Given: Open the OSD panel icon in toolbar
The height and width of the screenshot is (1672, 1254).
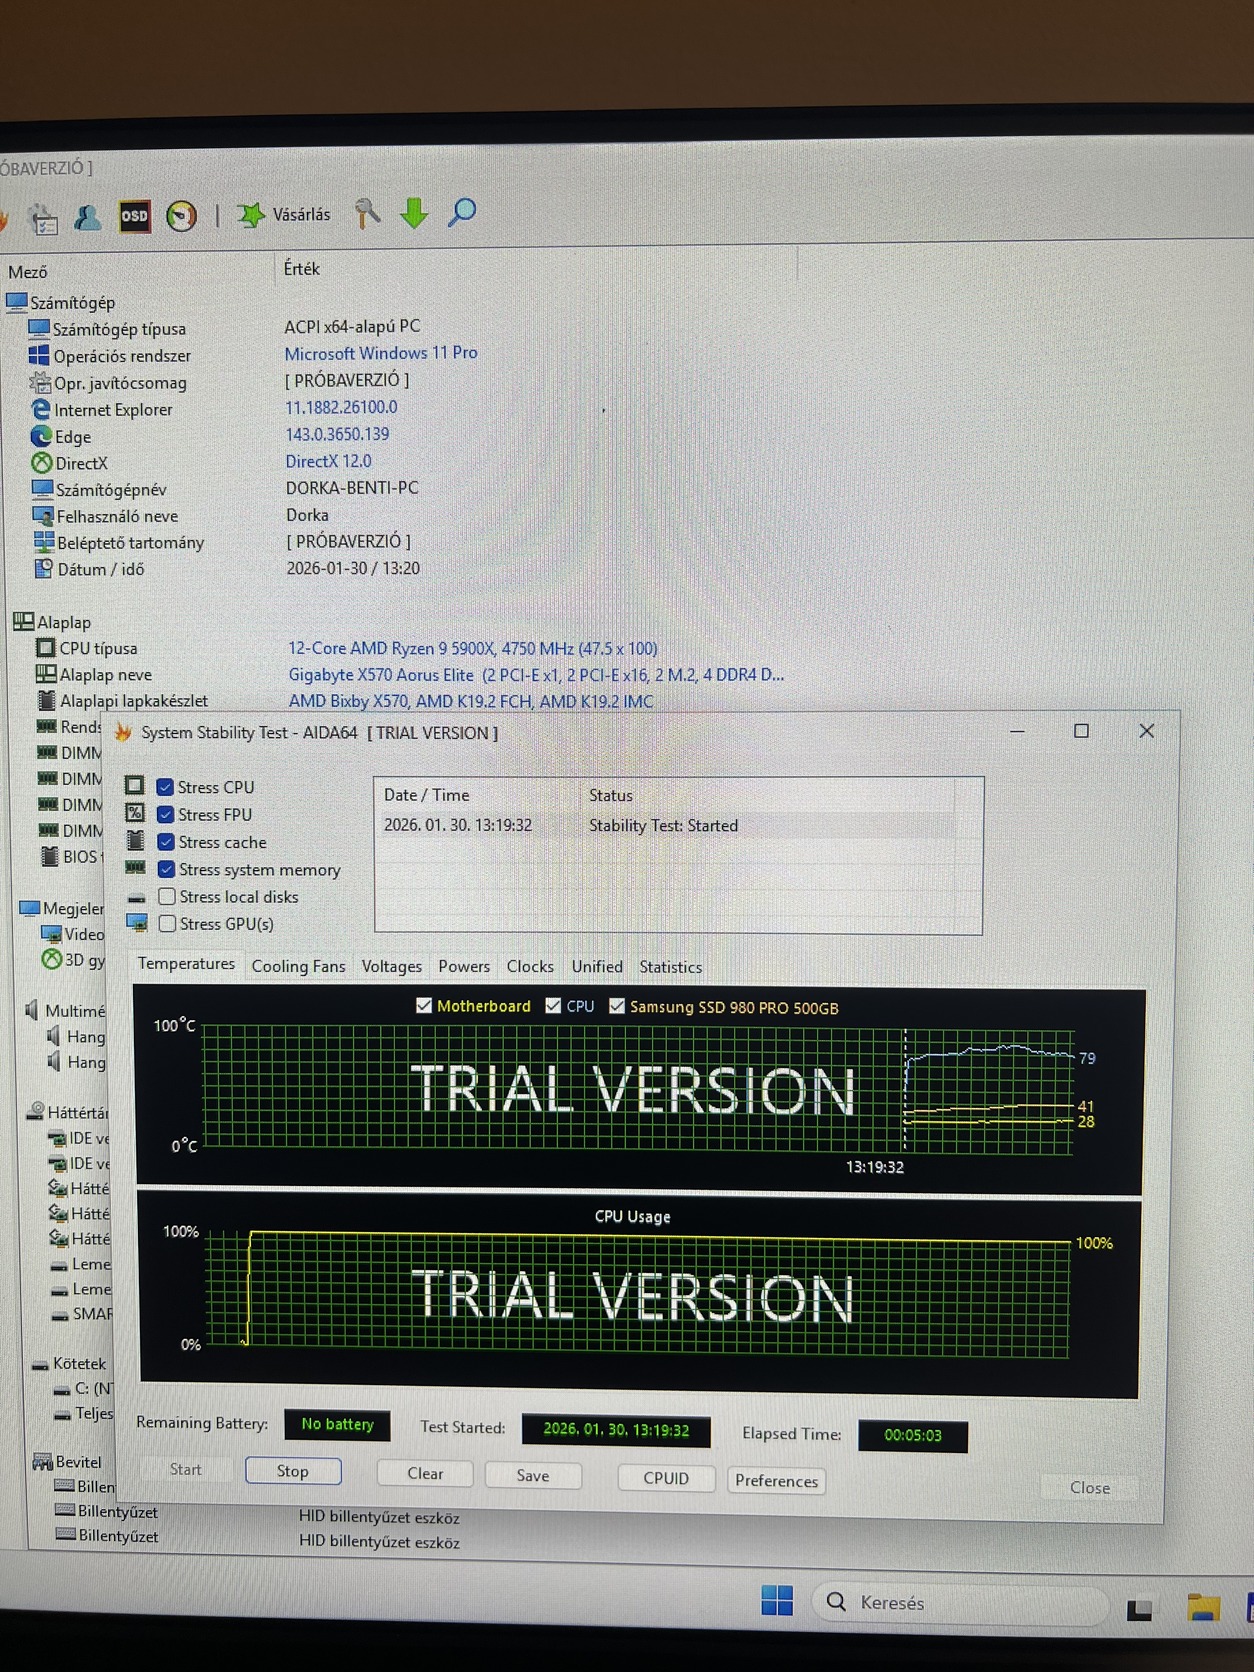Looking at the screenshot, I should click(x=135, y=216).
